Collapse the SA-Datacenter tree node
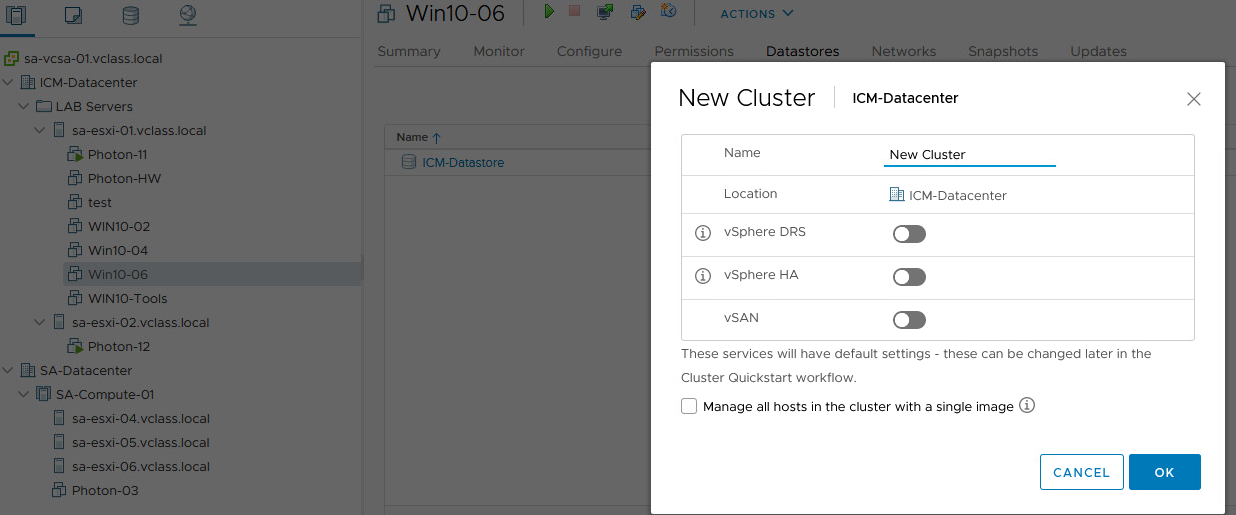The height and width of the screenshot is (515, 1236). 9,370
